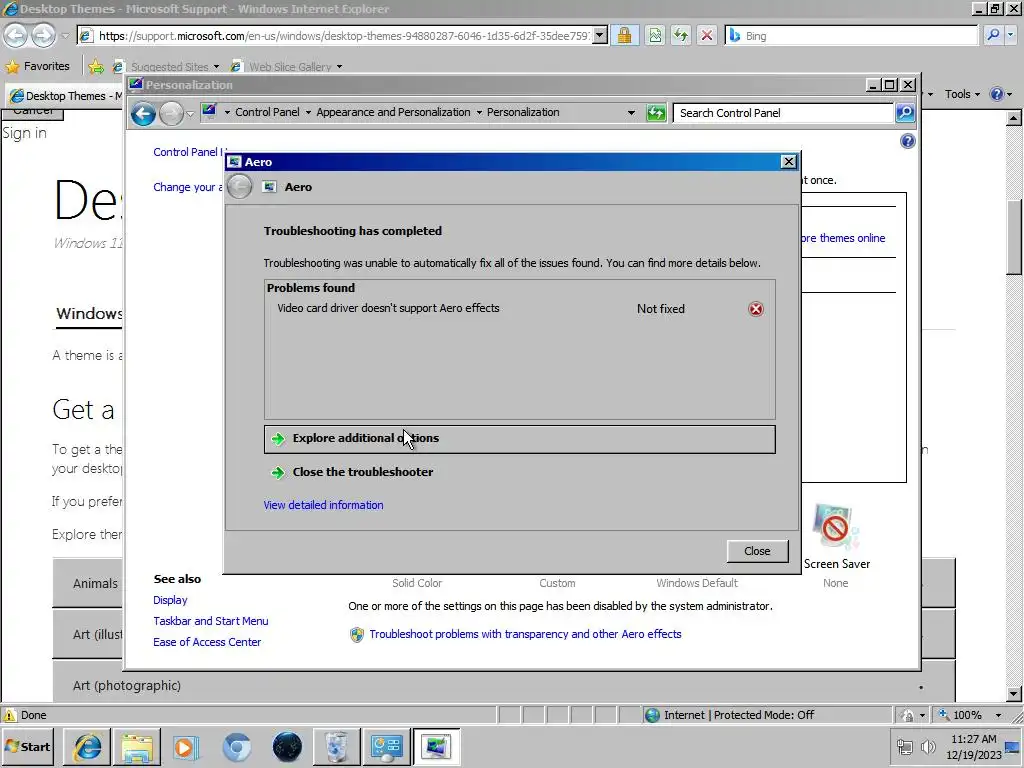
Task: Click Control Panel breadcrumb item
Action: [x=267, y=112]
